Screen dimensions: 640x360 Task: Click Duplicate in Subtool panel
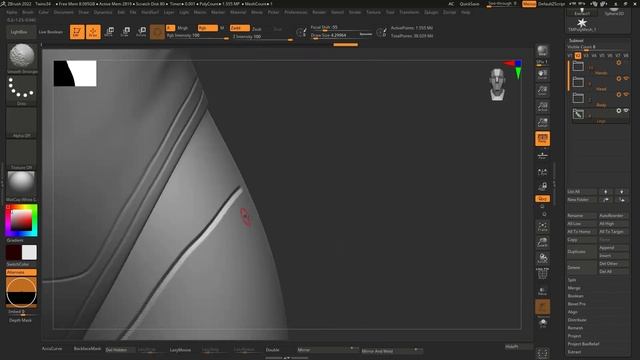coord(581,252)
